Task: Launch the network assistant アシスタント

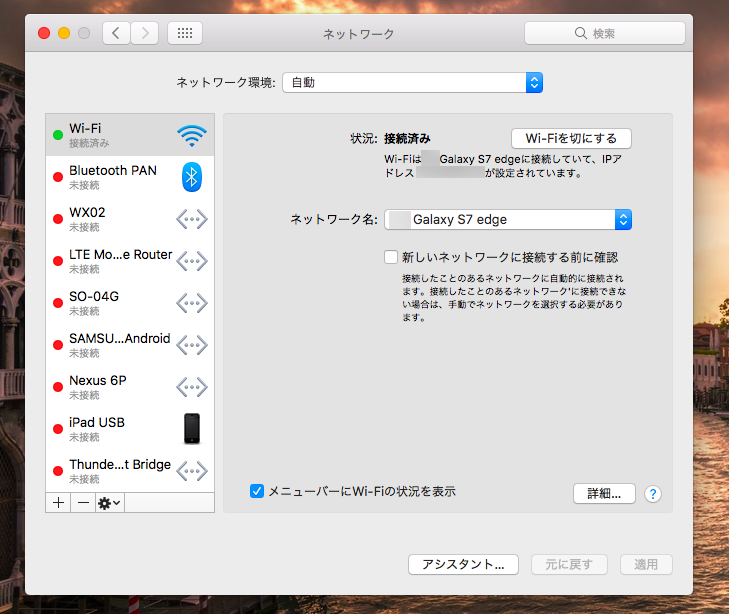Action: [463, 564]
